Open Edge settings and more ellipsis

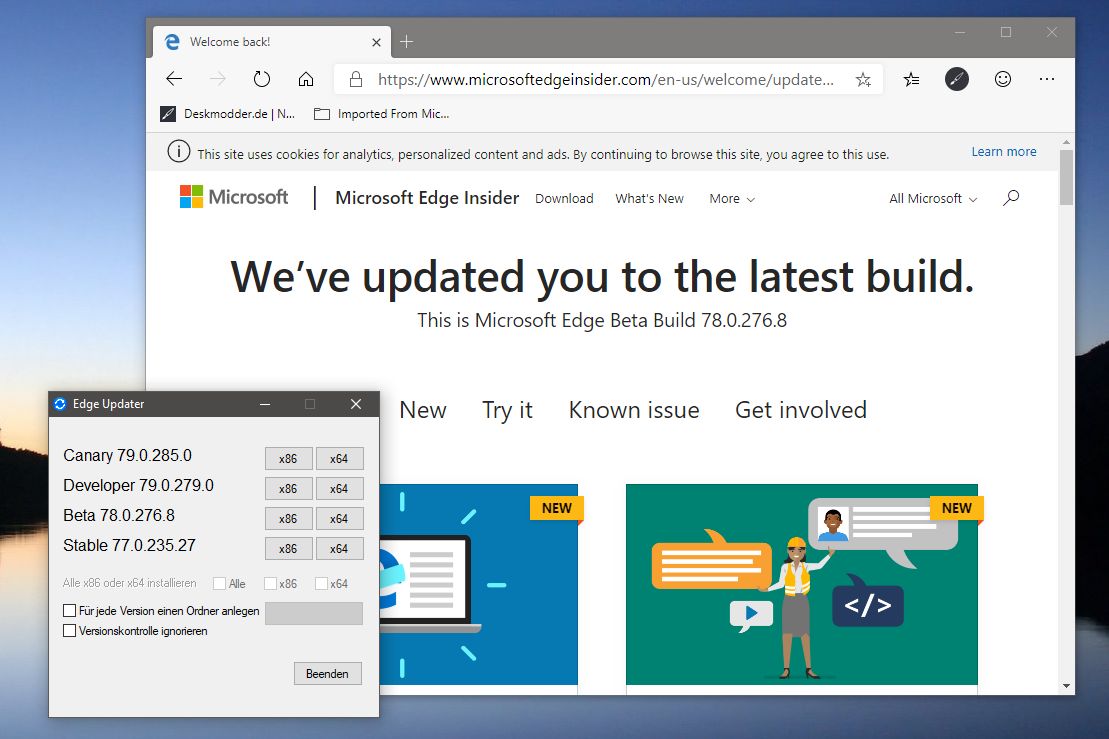(x=1047, y=79)
